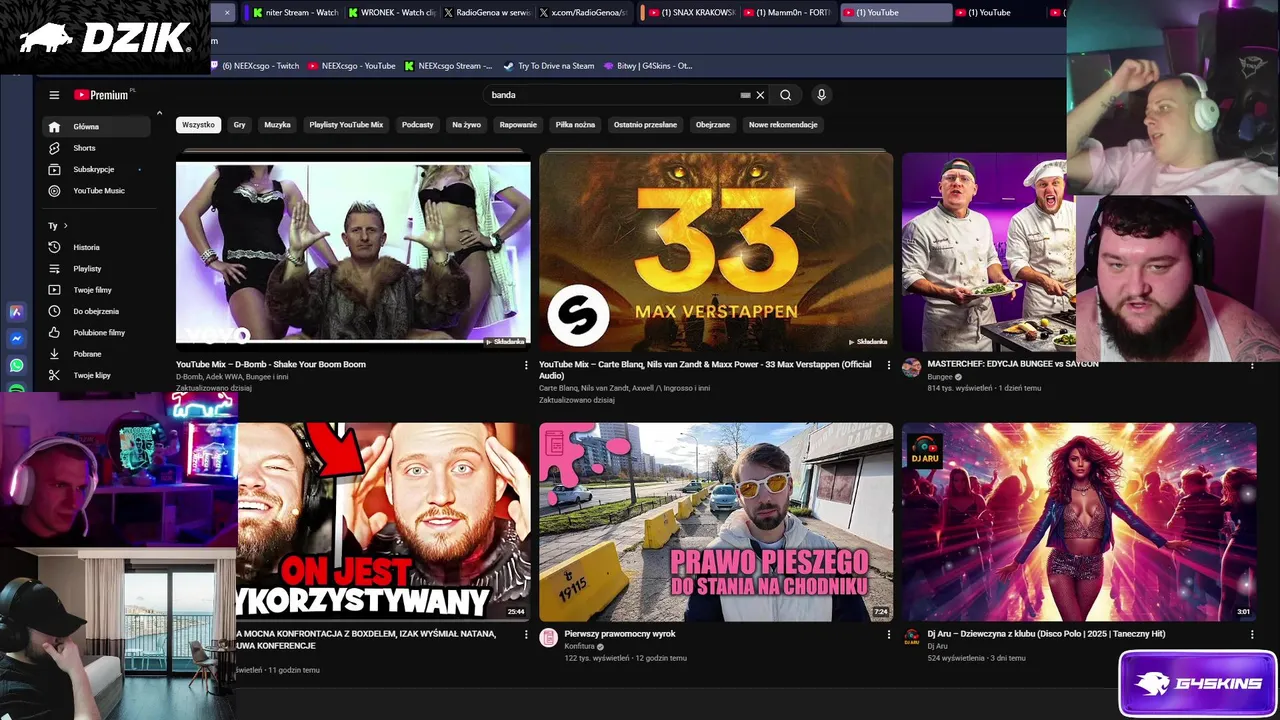Open YouTube Music from sidebar
The width and height of the screenshot is (1280, 720).
click(98, 191)
